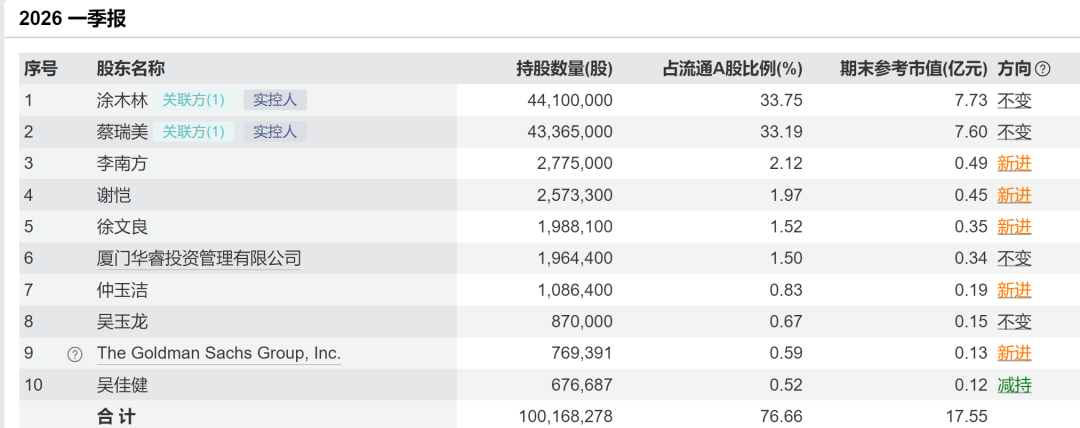Click 新进 link in Goldman Sachs row
The width and height of the screenshot is (1080, 428).
pyautogui.click(x=1015, y=354)
